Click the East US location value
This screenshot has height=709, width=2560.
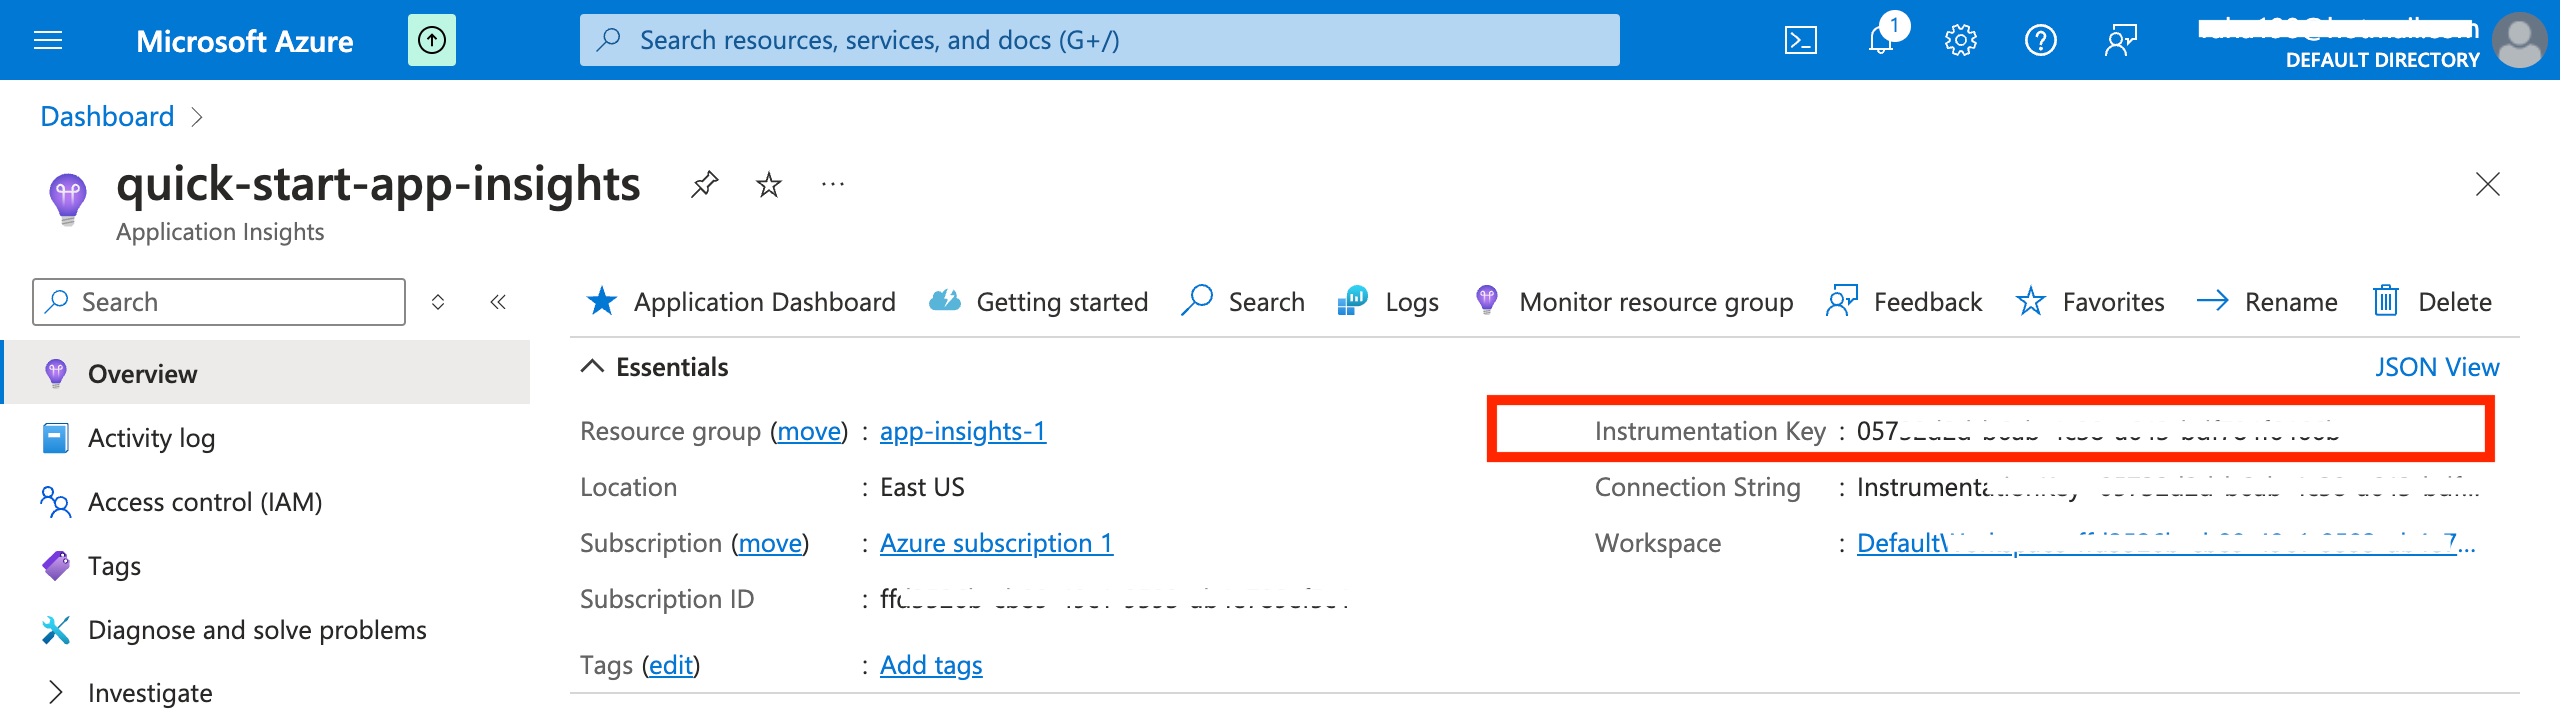922,487
